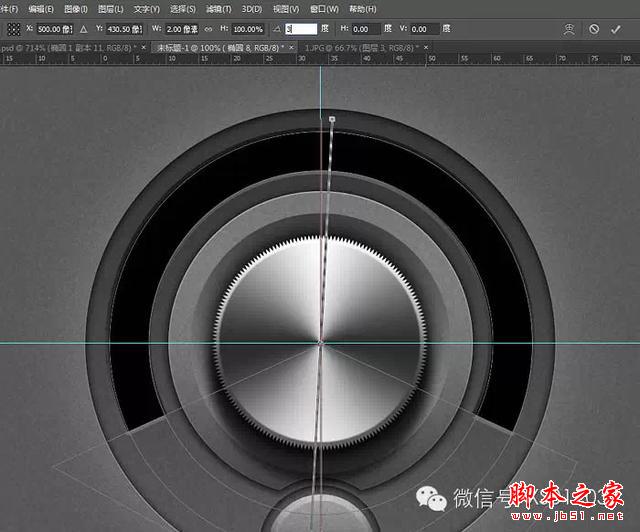Click the horizontal ruler above the canvas
The height and width of the screenshot is (532, 640).
point(320,59)
